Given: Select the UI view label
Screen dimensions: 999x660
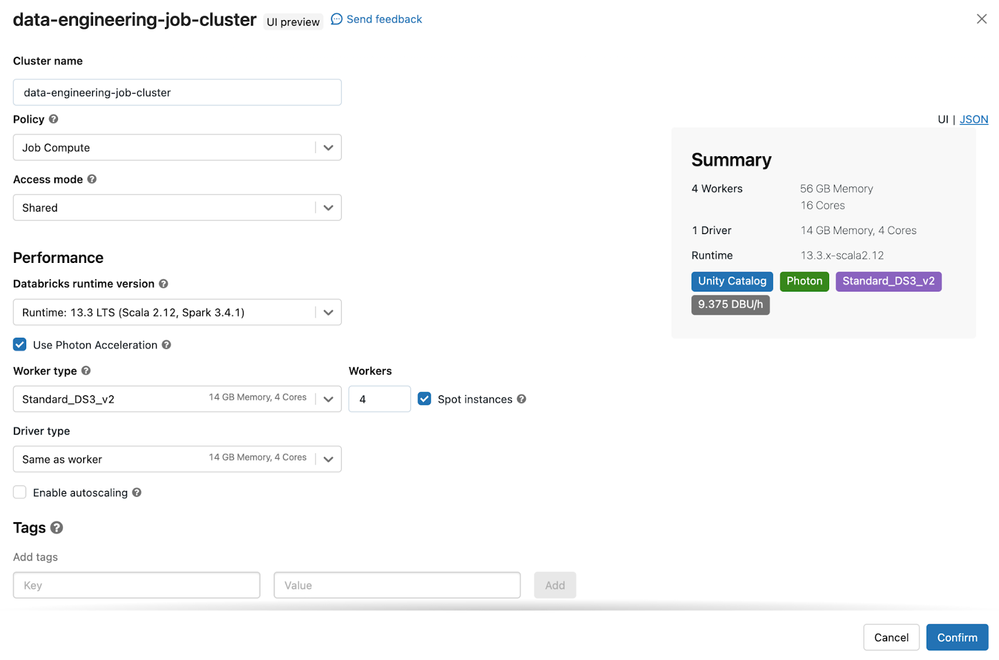Looking at the screenshot, I should coord(943,119).
